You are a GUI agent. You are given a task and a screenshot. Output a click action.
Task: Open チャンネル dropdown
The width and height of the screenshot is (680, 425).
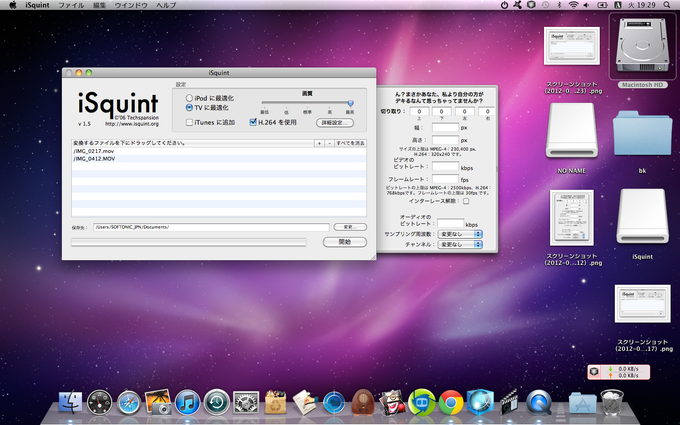tap(460, 245)
